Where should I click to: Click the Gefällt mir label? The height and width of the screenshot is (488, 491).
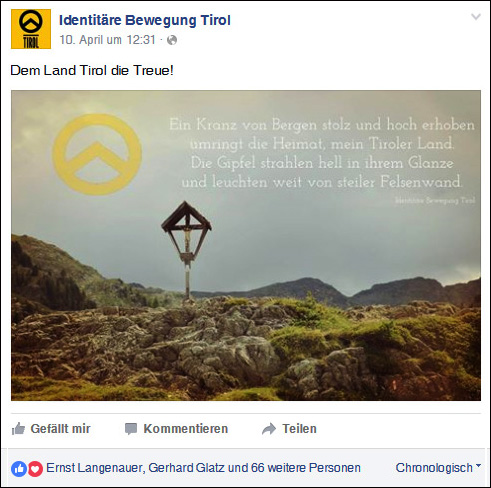coord(60,429)
